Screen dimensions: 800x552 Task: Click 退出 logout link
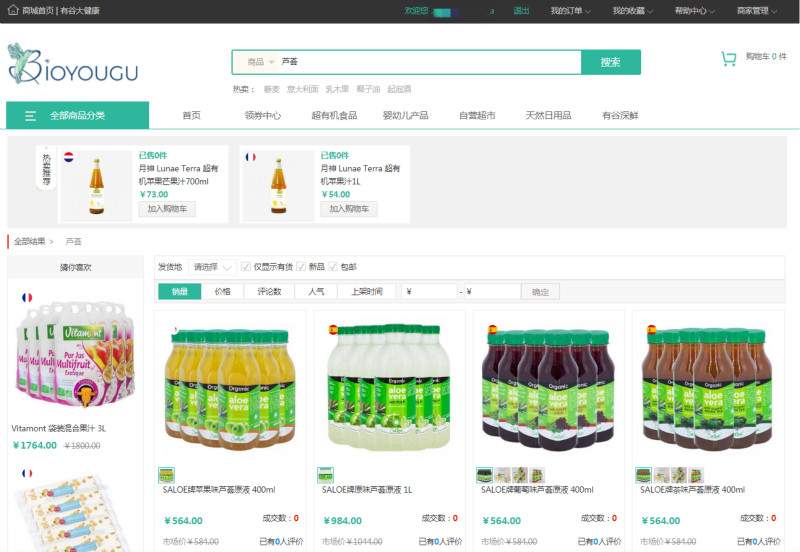[521, 11]
